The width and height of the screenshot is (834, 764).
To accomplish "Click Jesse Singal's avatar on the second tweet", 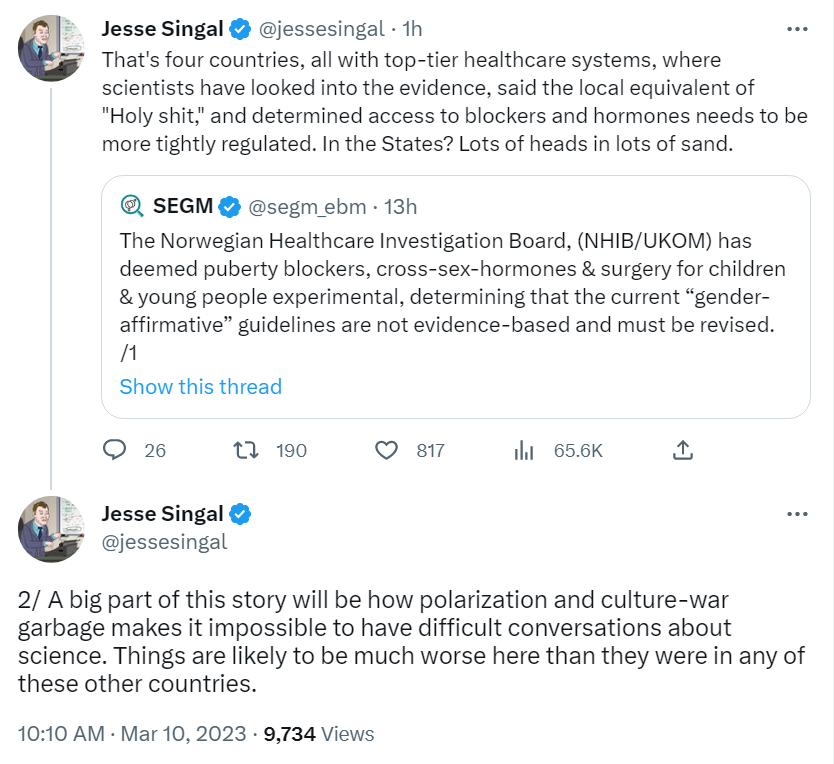I will [51, 529].
